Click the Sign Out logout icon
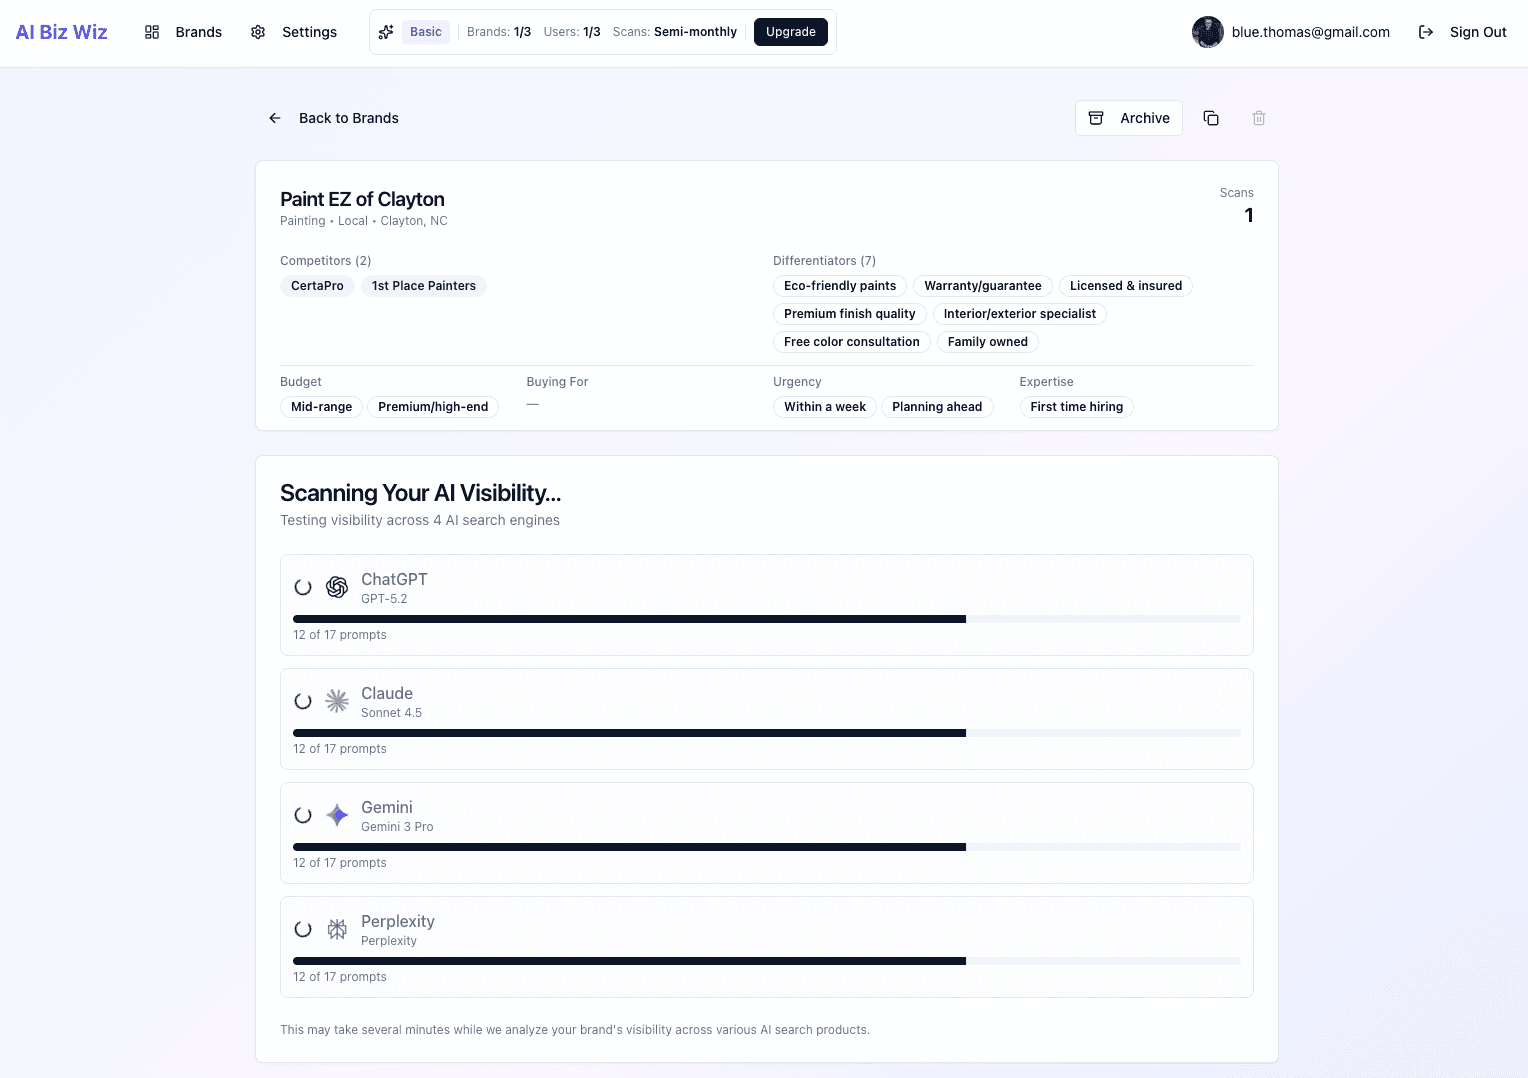Screen dimensions: 1528x1078 pyautogui.click(x=1425, y=32)
